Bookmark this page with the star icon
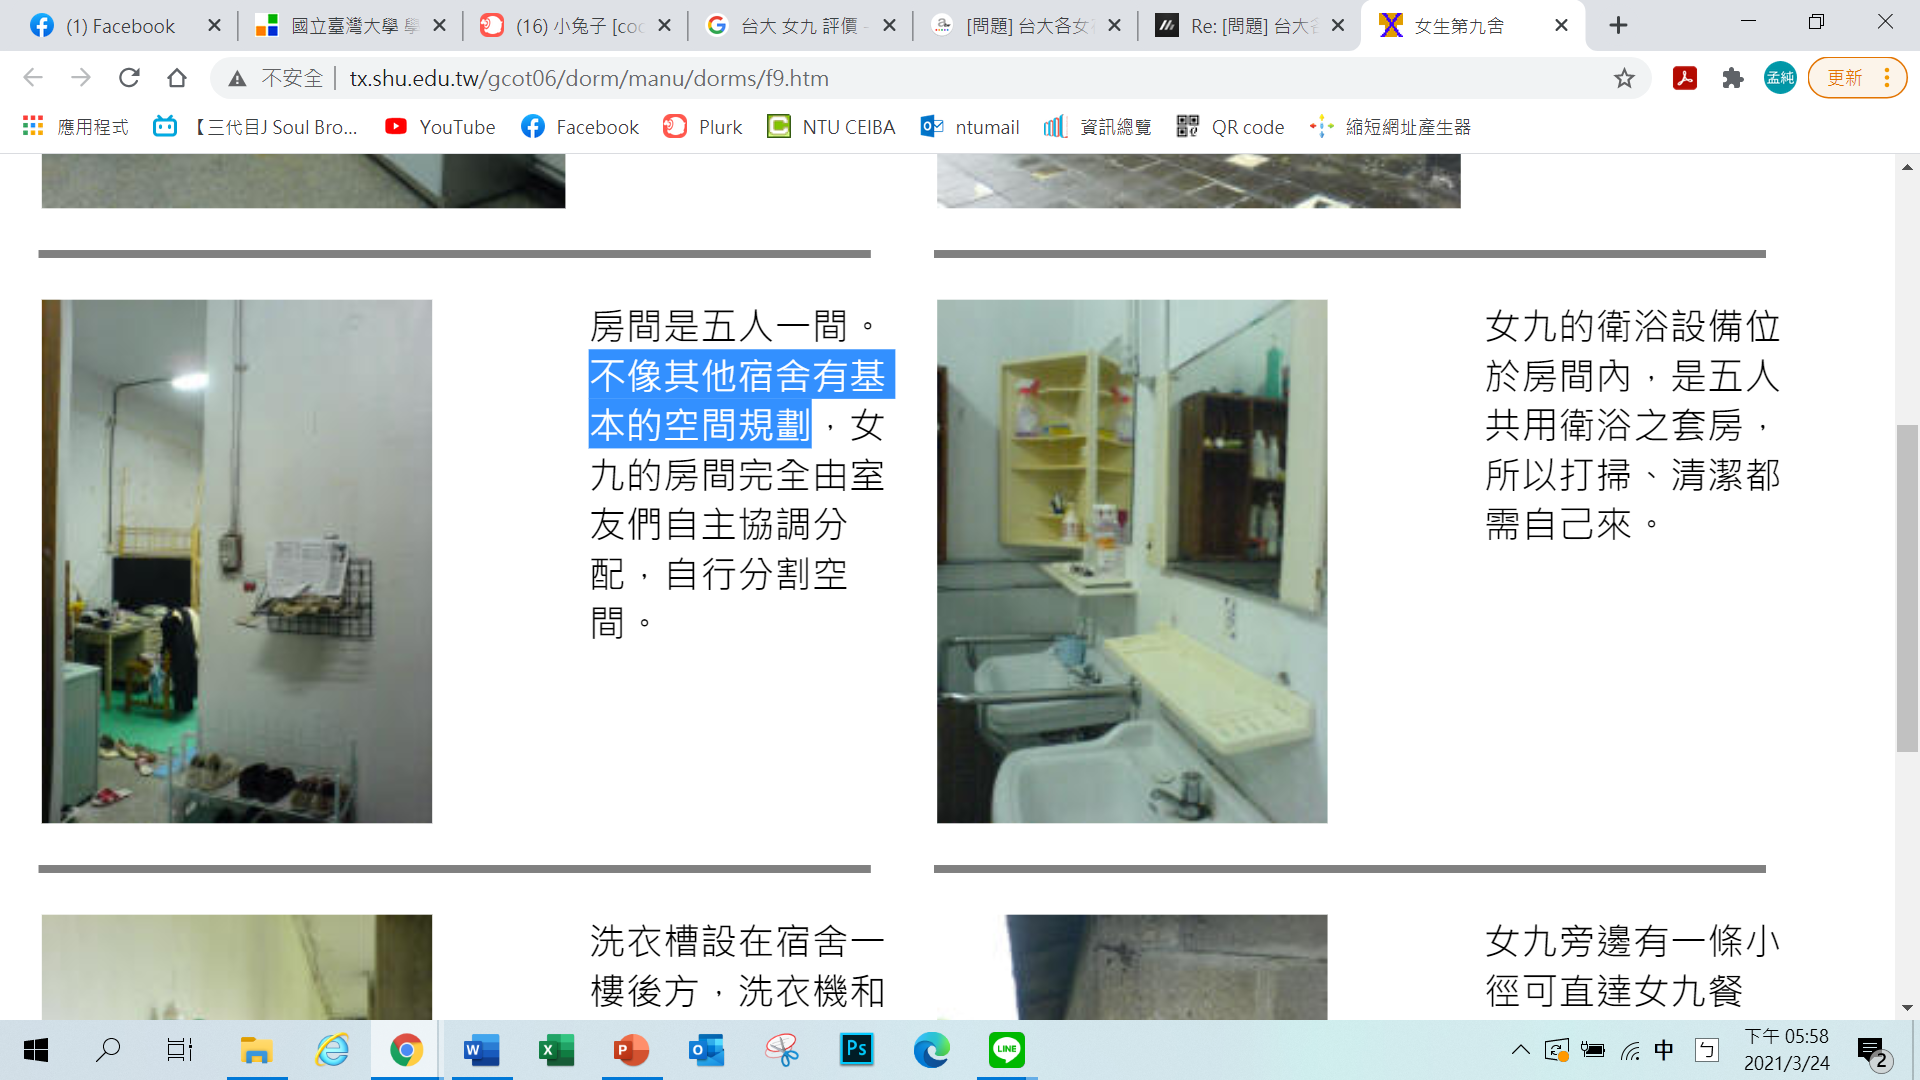The image size is (1920, 1080). [1624, 78]
